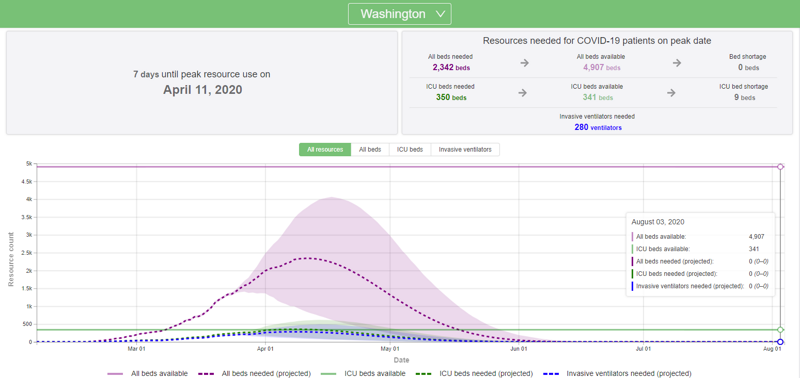Switch to the Invasive ventilators tab
Viewport: 800px width, 378px height.
pyautogui.click(x=465, y=149)
